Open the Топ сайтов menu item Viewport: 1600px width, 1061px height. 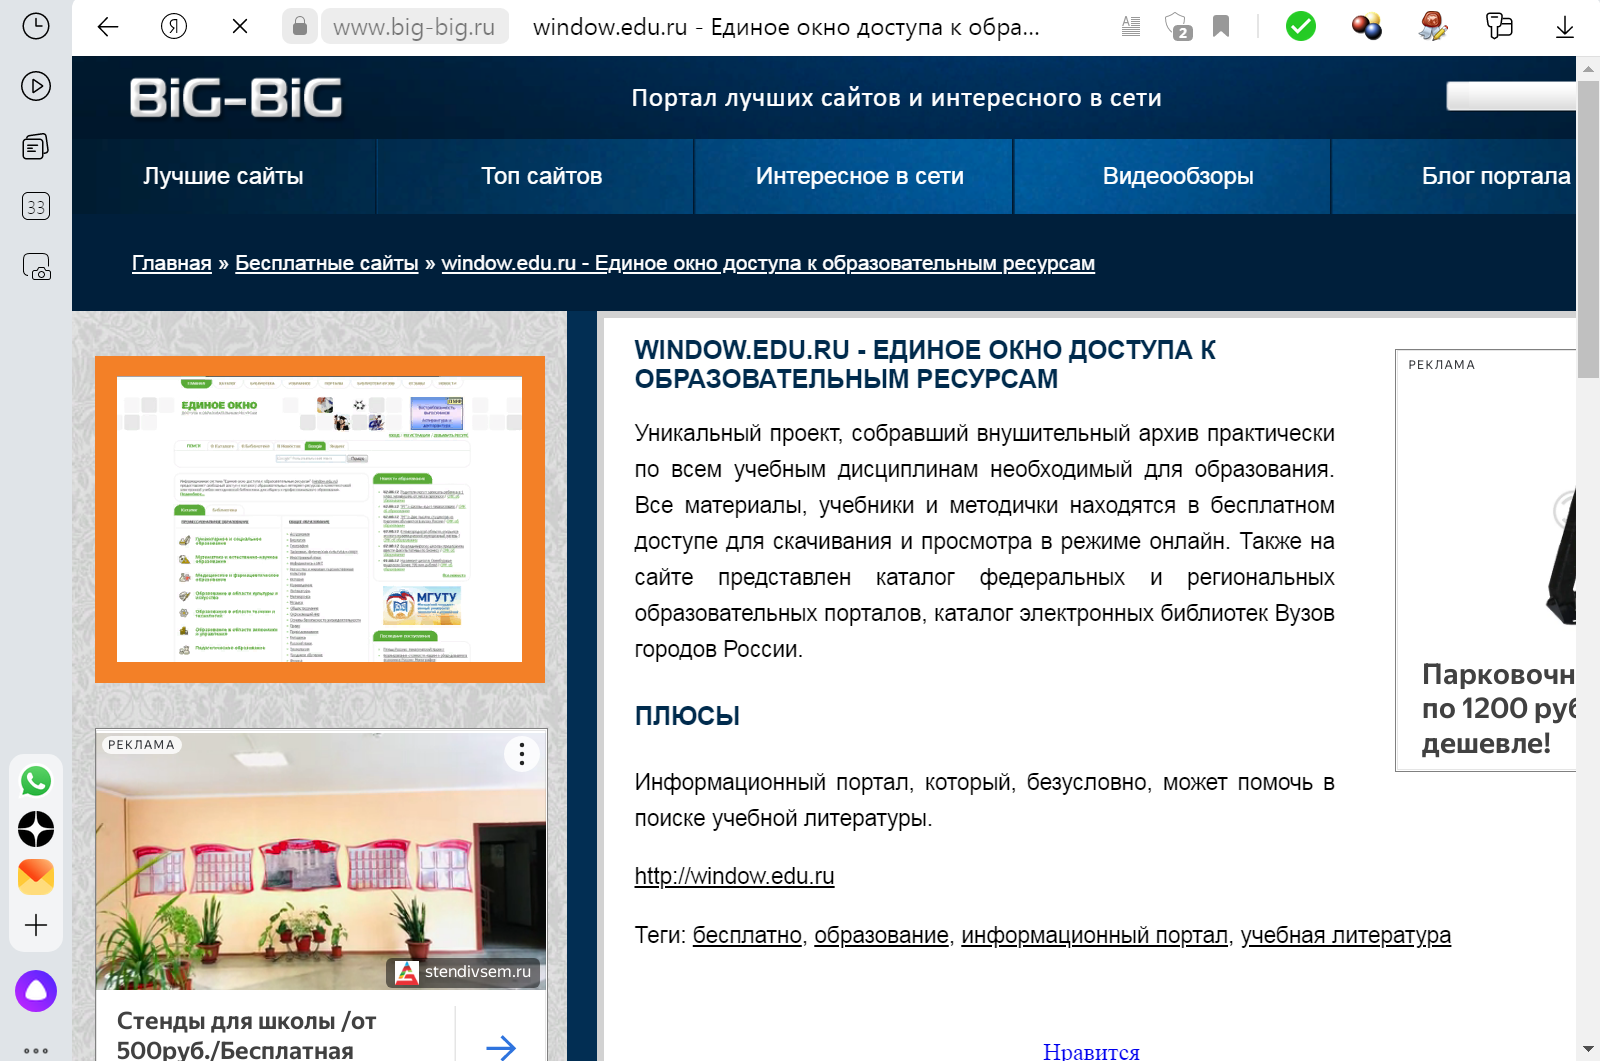click(x=541, y=176)
